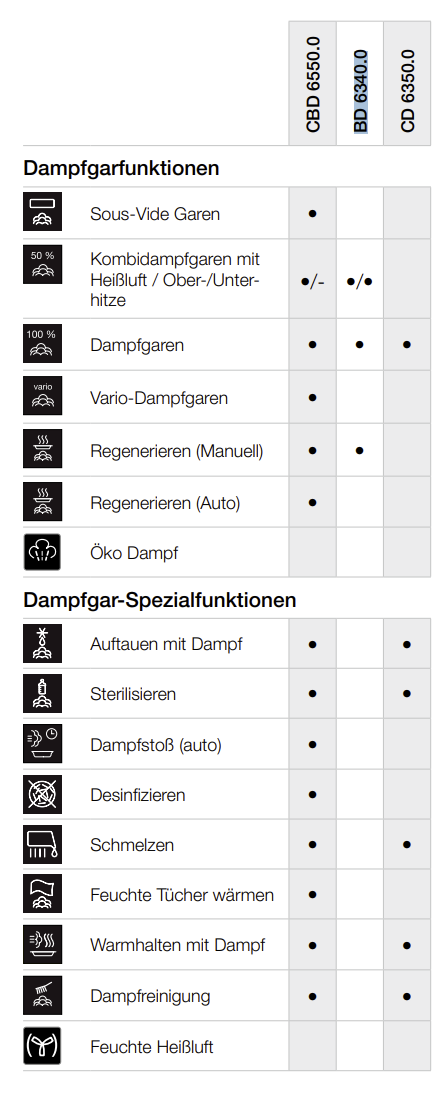Click the CD 6350.0 column header
Image resolution: width=447 pixels, height=1094 pixels.
click(x=407, y=91)
